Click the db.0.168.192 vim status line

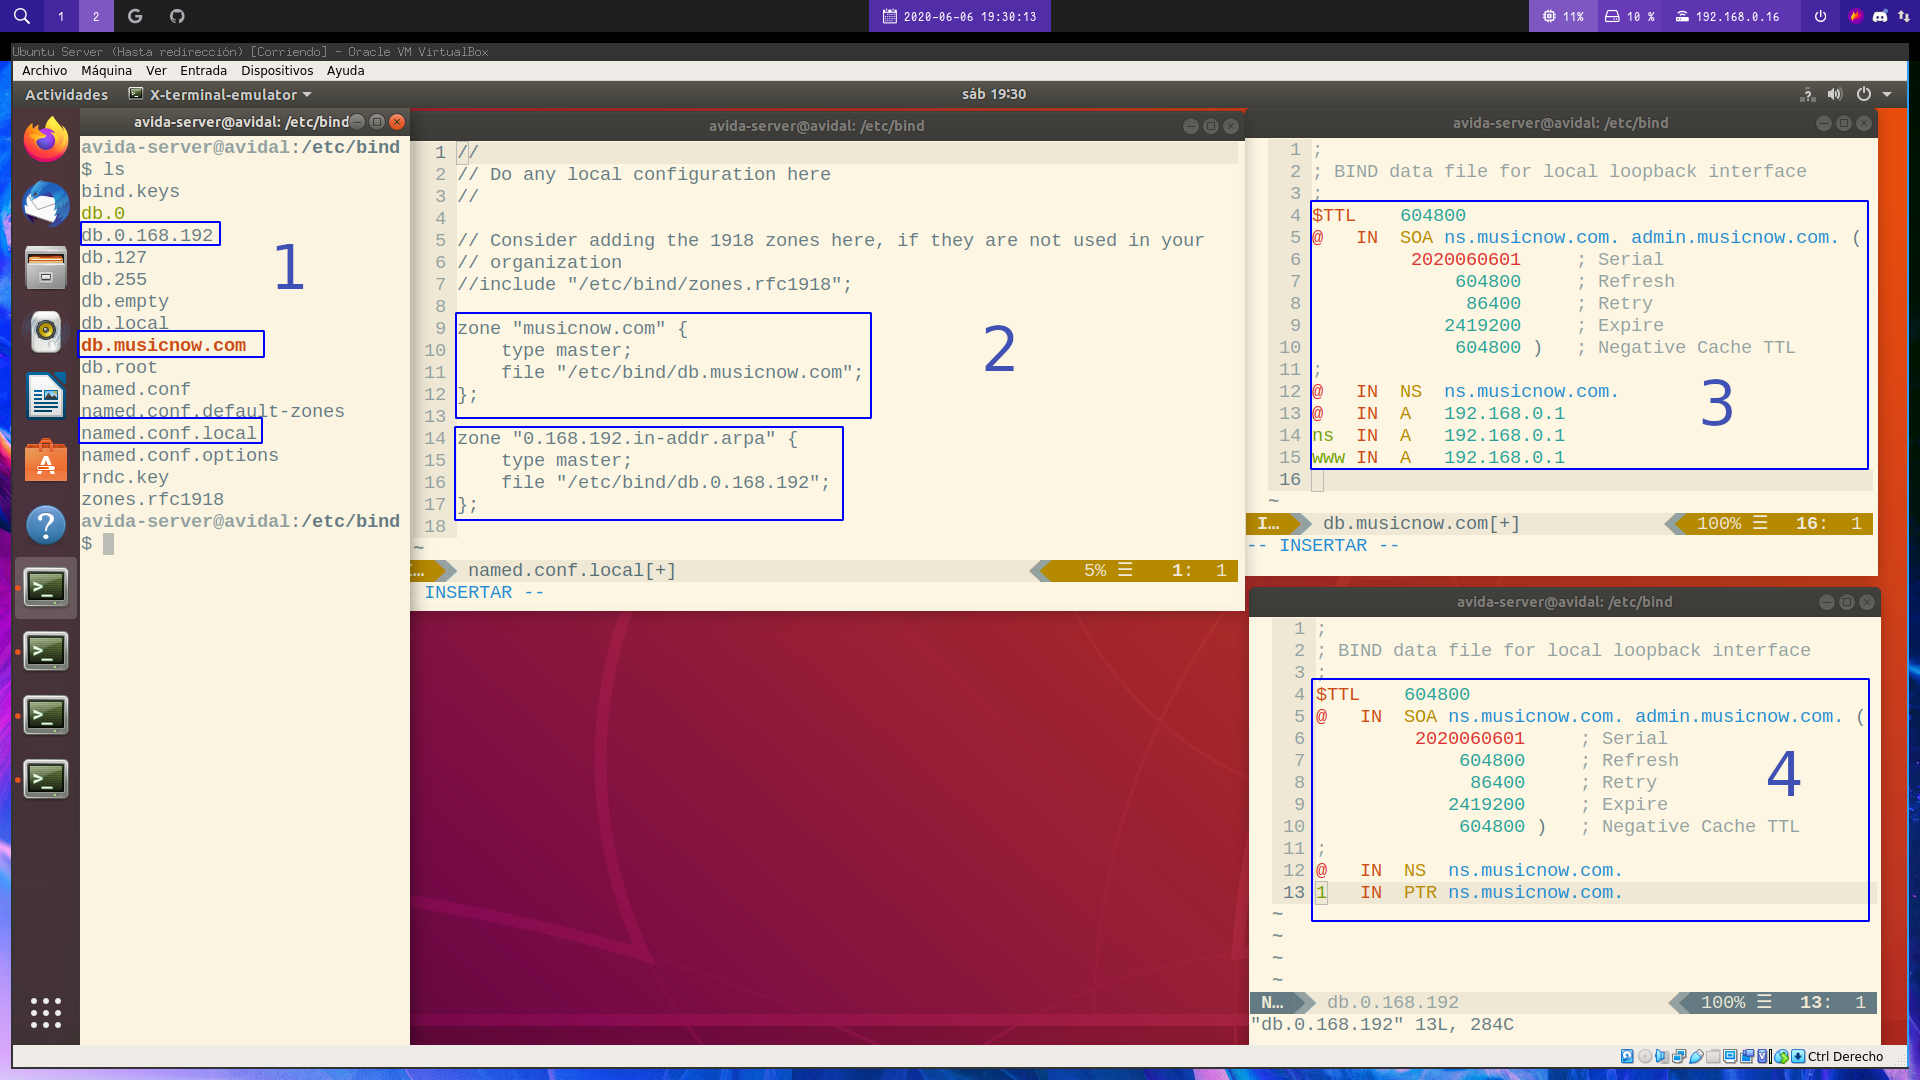click(x=1563, y=1002)
